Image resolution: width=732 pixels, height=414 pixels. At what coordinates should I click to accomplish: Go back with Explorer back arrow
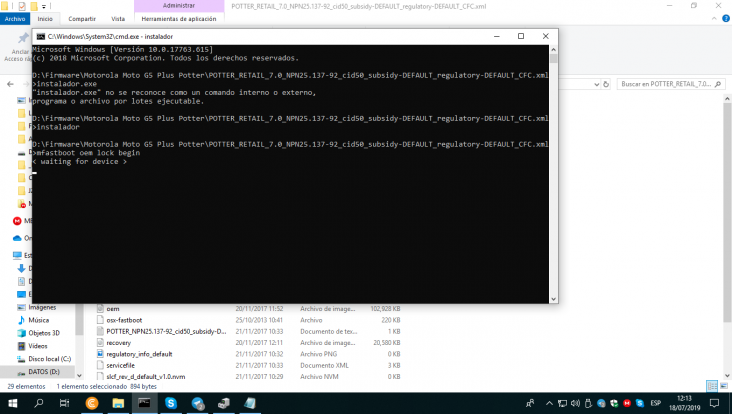click(10, 84)
